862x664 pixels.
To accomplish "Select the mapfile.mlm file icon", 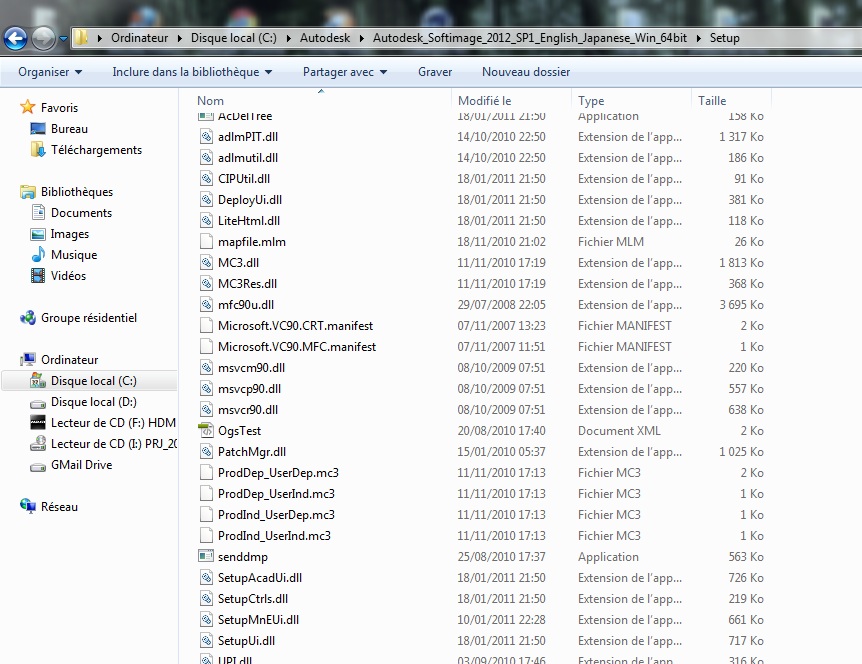I will (206, 241).
